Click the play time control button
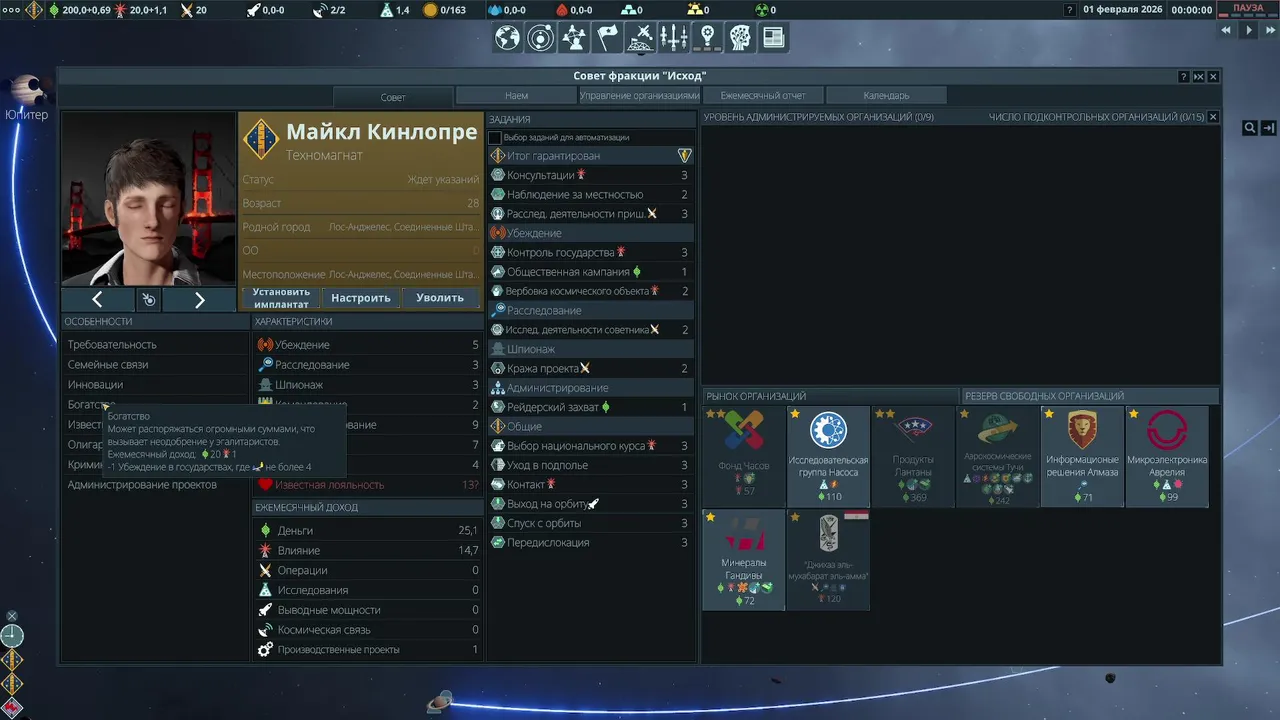 [x=1248, y=30]
